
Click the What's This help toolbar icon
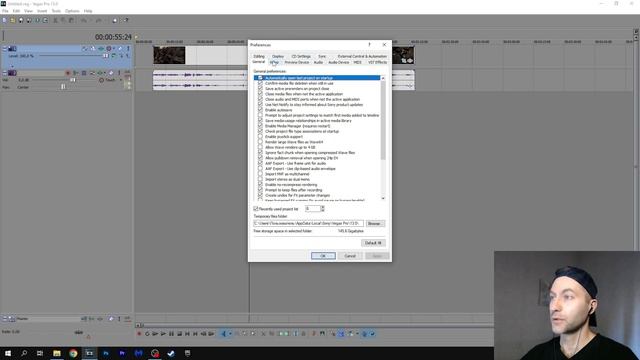tap(126, 20)
